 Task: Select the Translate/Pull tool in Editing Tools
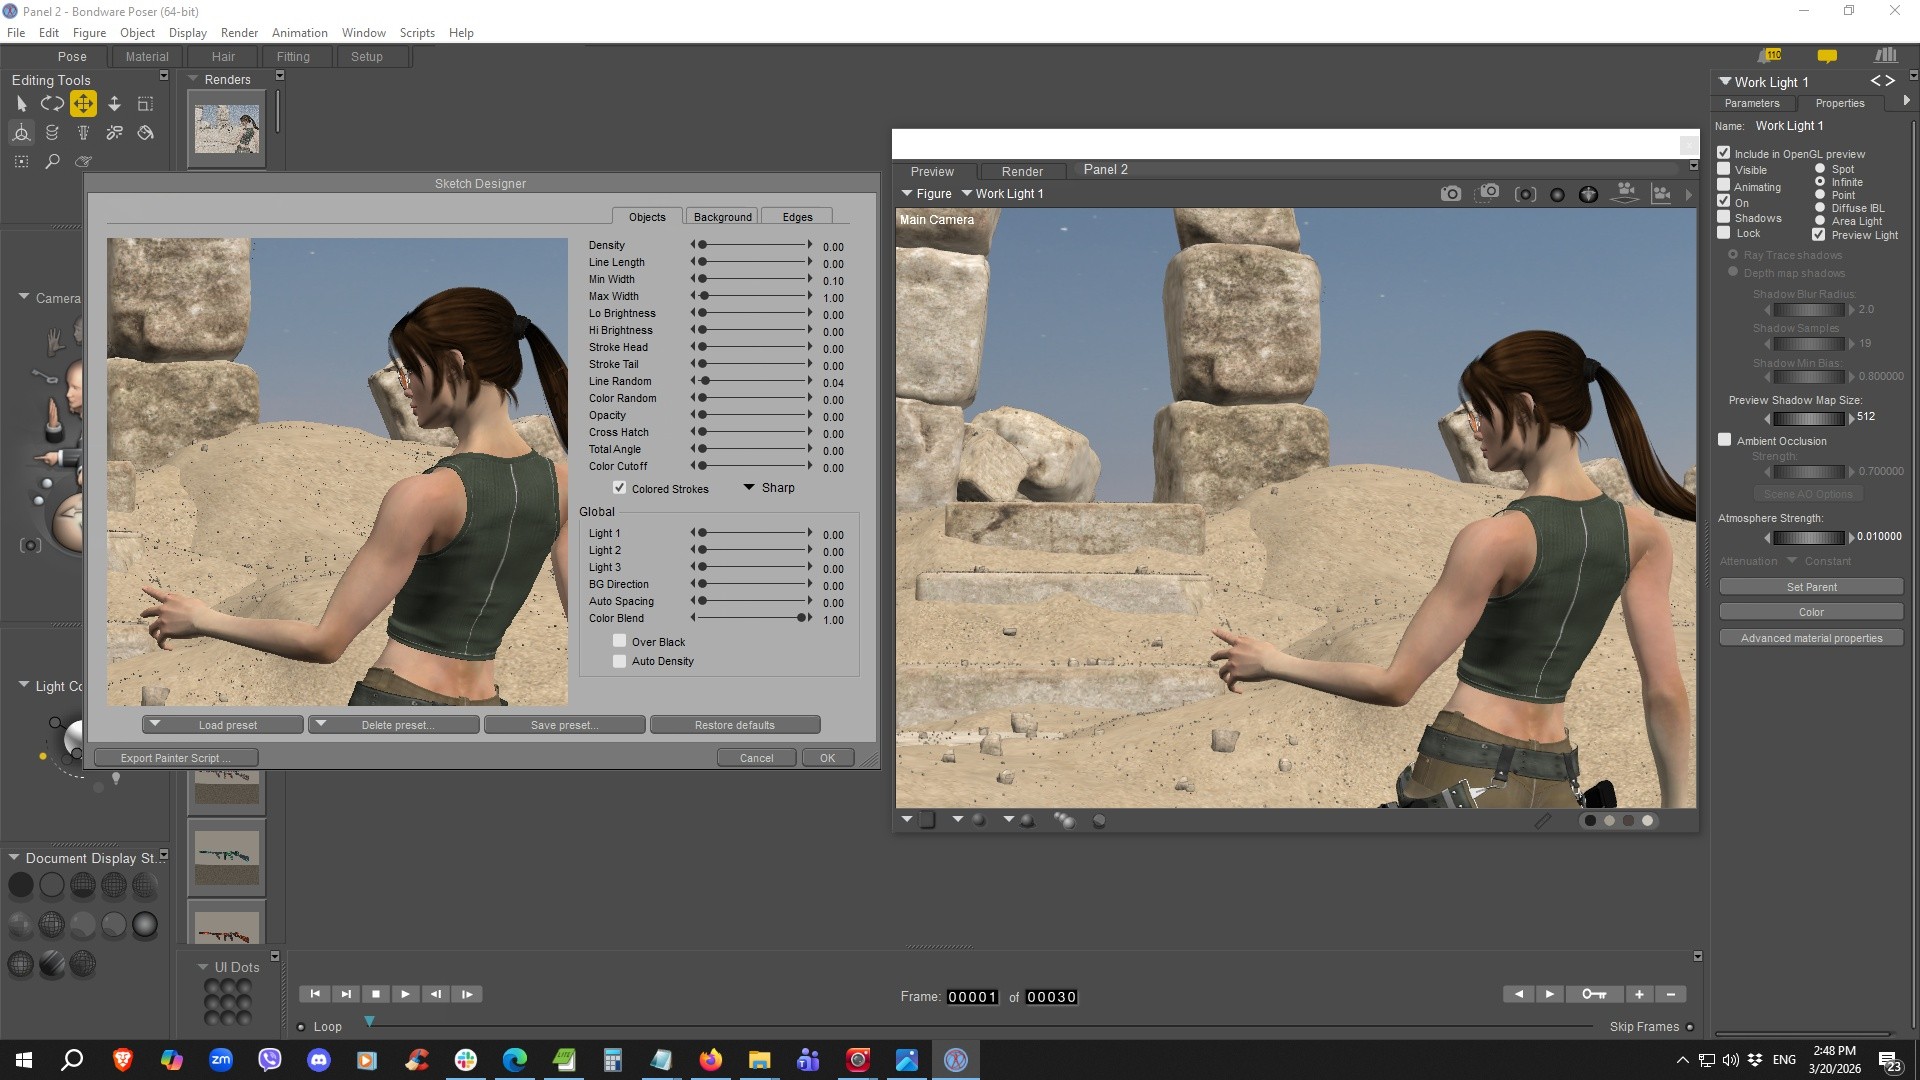point(83,103)
